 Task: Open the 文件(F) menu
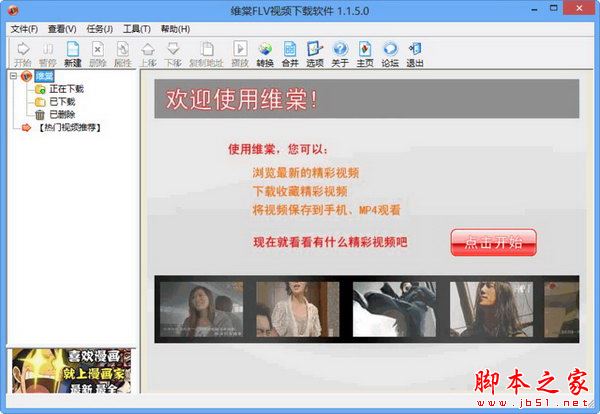24,29
